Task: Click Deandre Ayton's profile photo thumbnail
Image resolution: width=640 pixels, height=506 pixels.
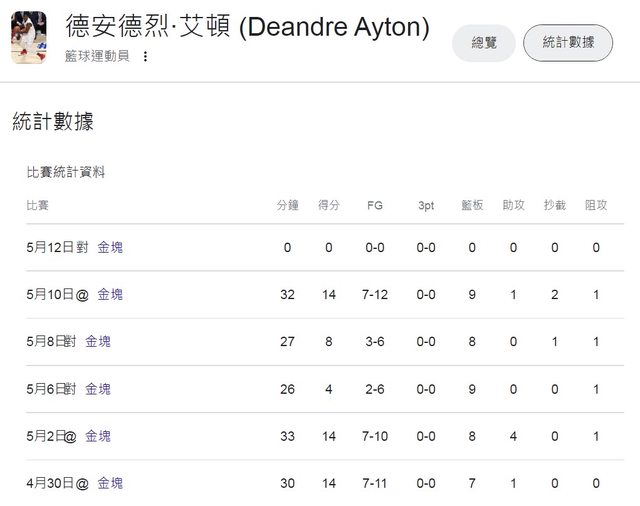Action: click(x=29, y=38)
